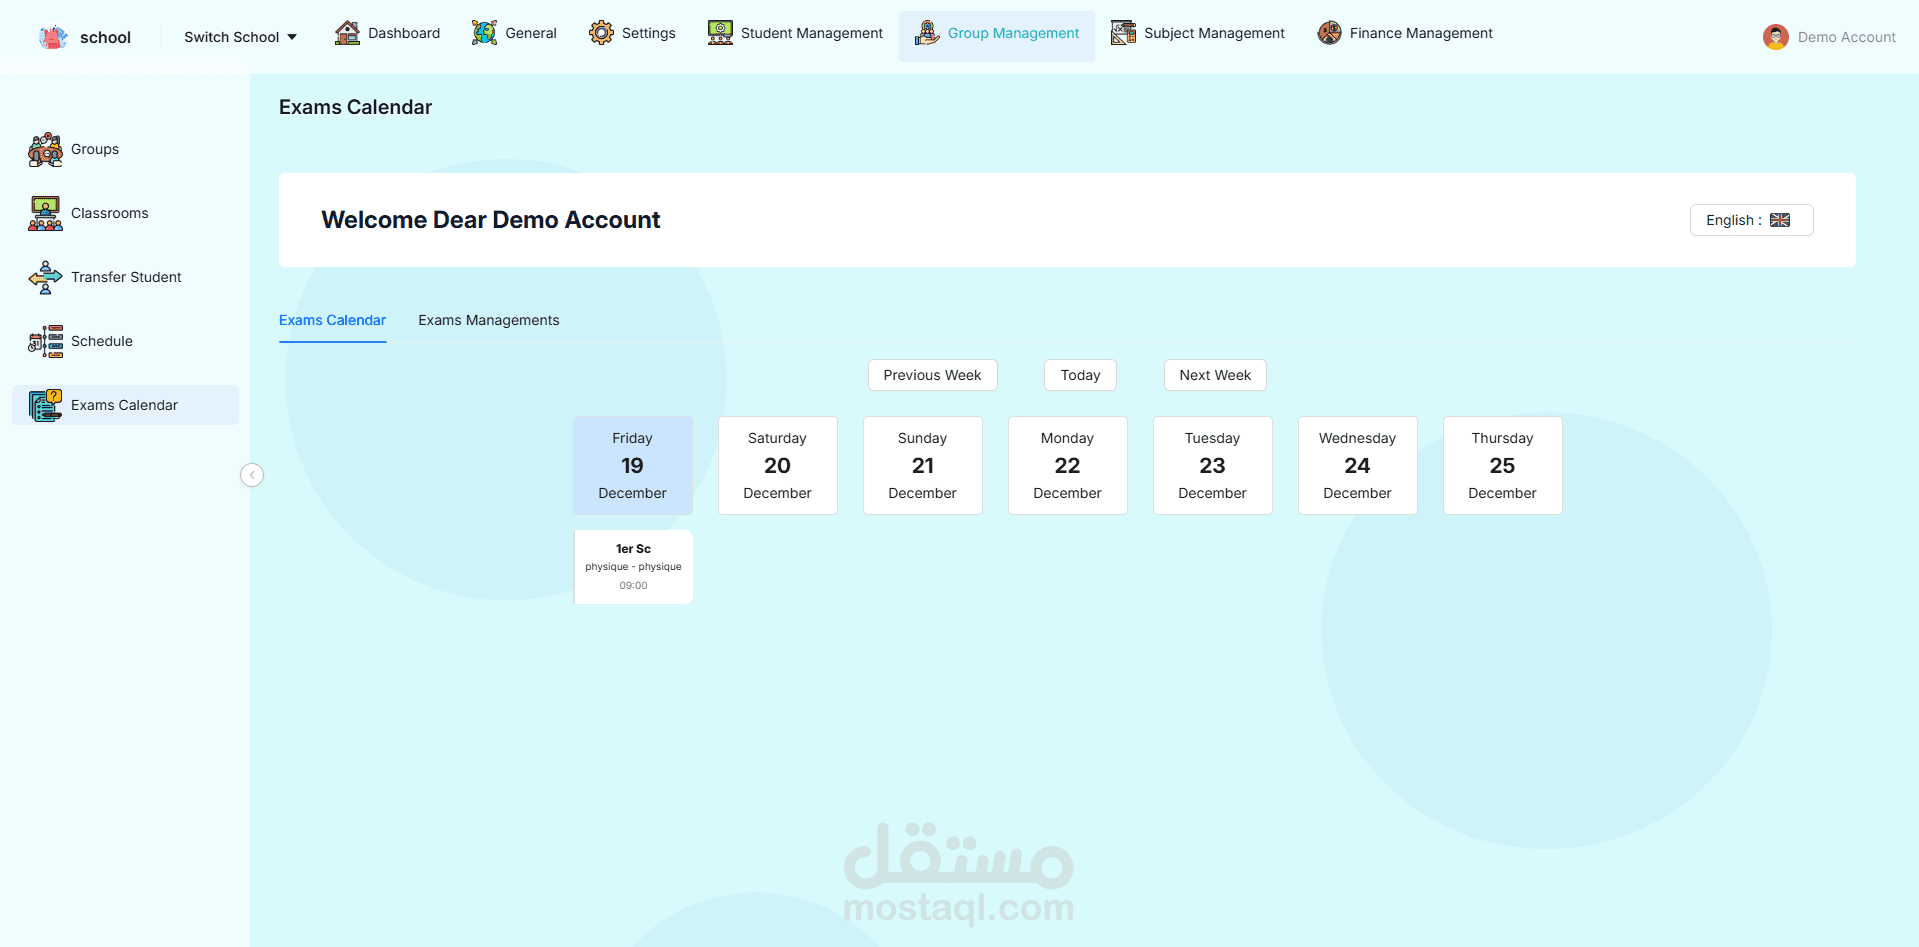The image size is (1919, 947).
Task: Select Exams Calendar sidebar item
Action: (125, 405)
